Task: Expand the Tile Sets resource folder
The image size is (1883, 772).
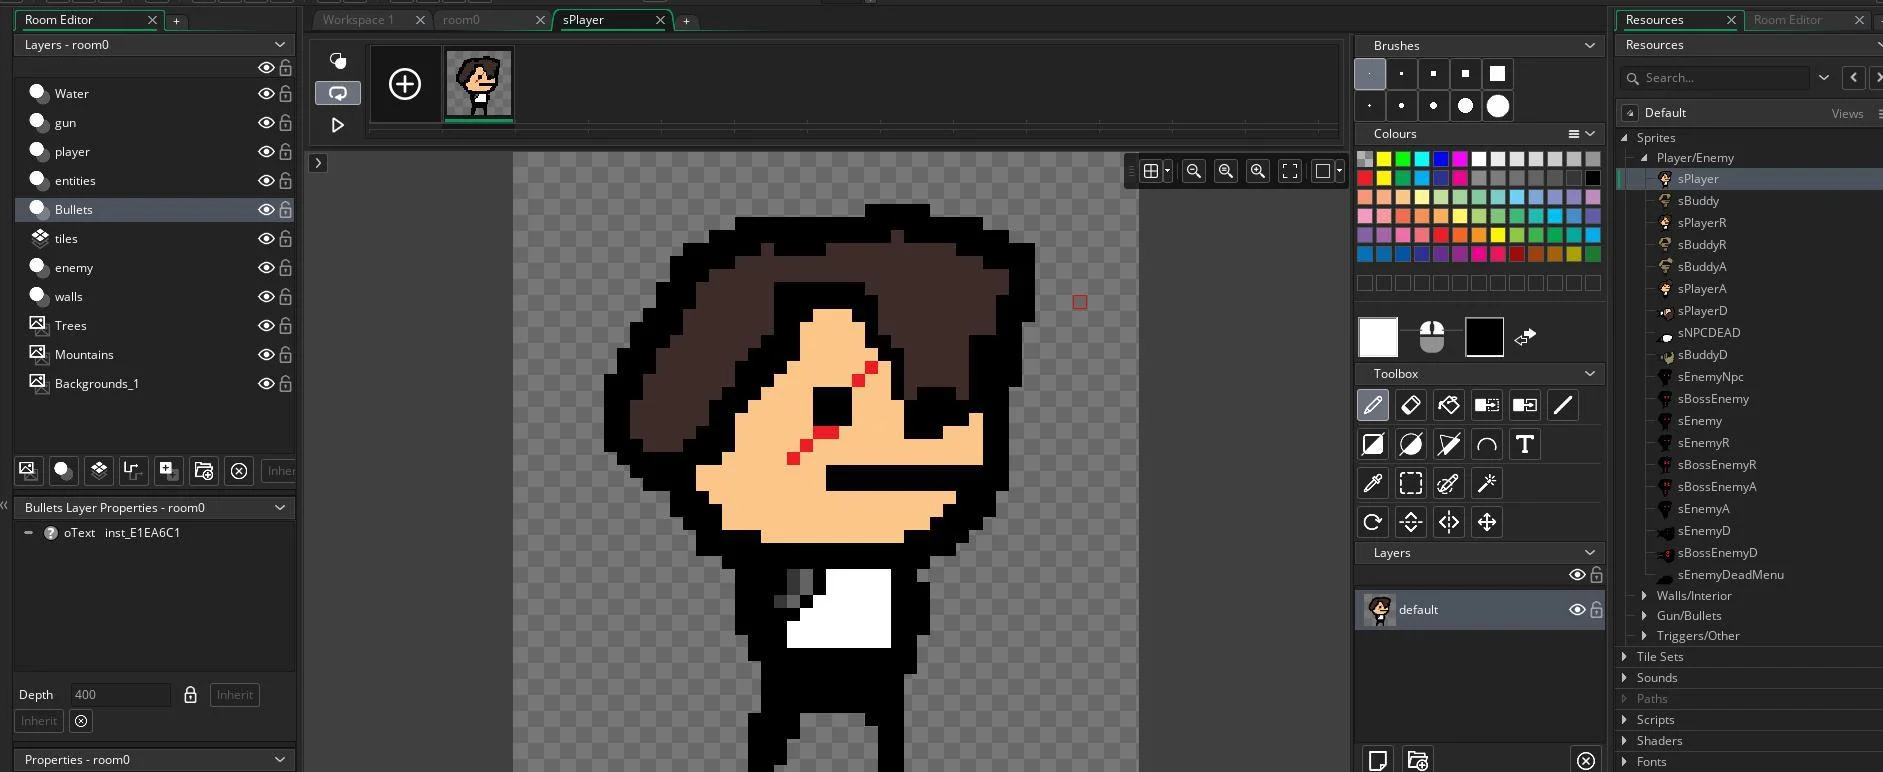Action: [x=1624, y=657]
